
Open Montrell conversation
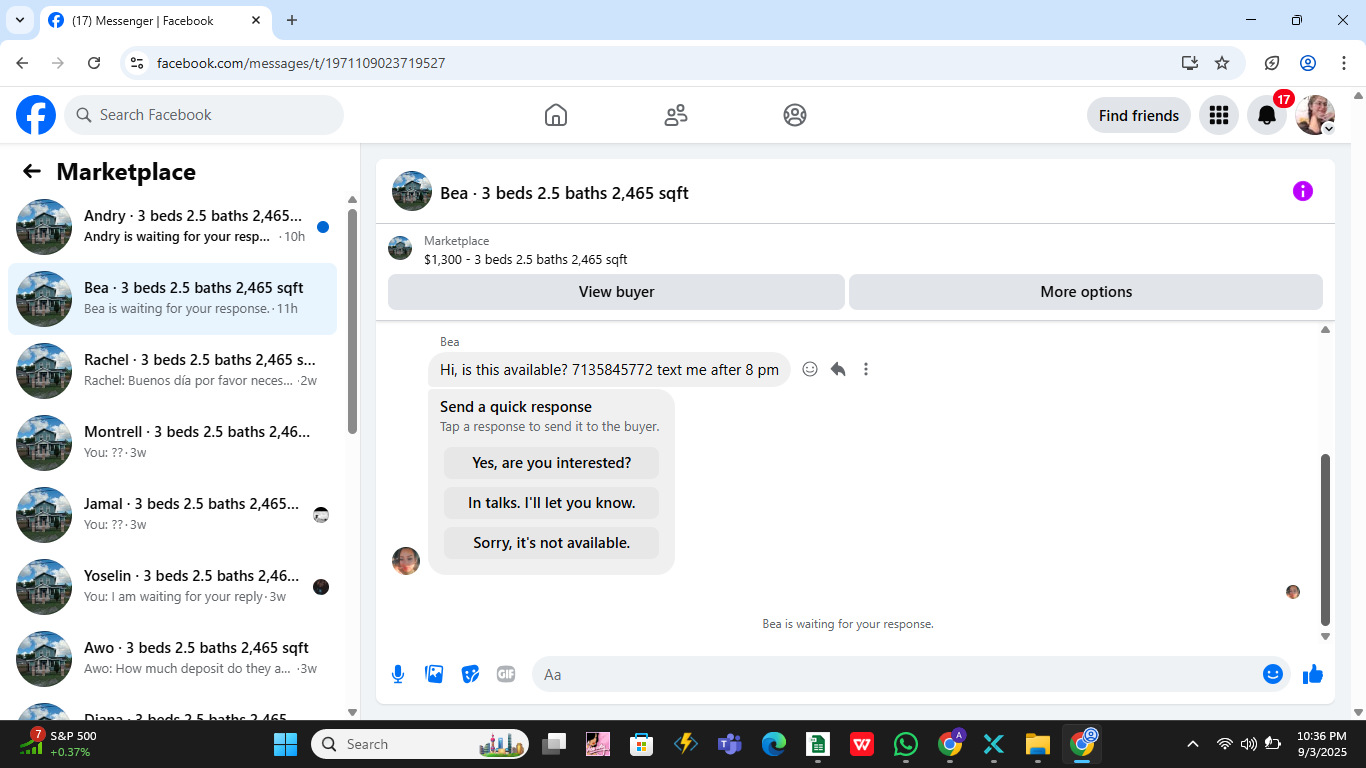[172, 443]
